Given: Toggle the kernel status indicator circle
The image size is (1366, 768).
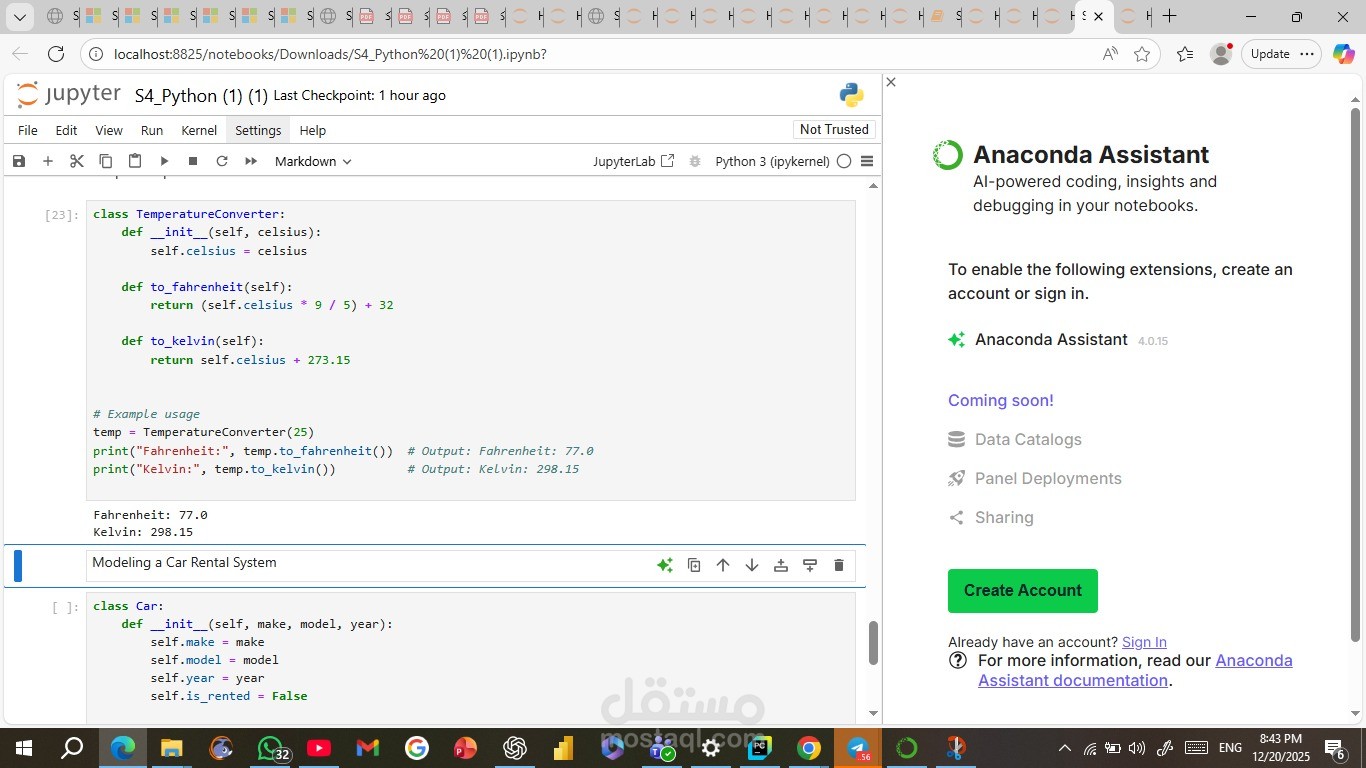Looking at the screenshot, I should click(845, 161).
